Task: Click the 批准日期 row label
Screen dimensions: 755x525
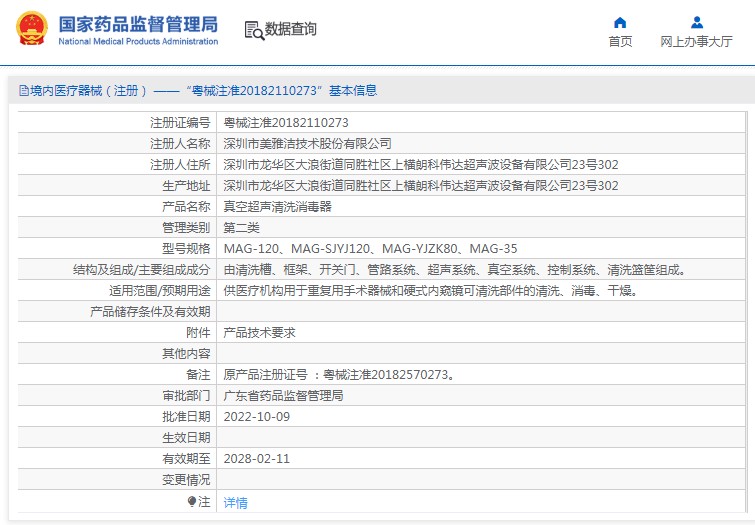Action: point(186,417)
